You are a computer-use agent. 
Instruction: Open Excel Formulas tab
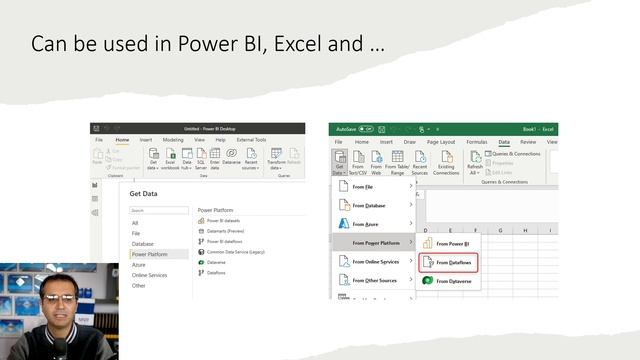pyautogui.click(x=477, y=142)
